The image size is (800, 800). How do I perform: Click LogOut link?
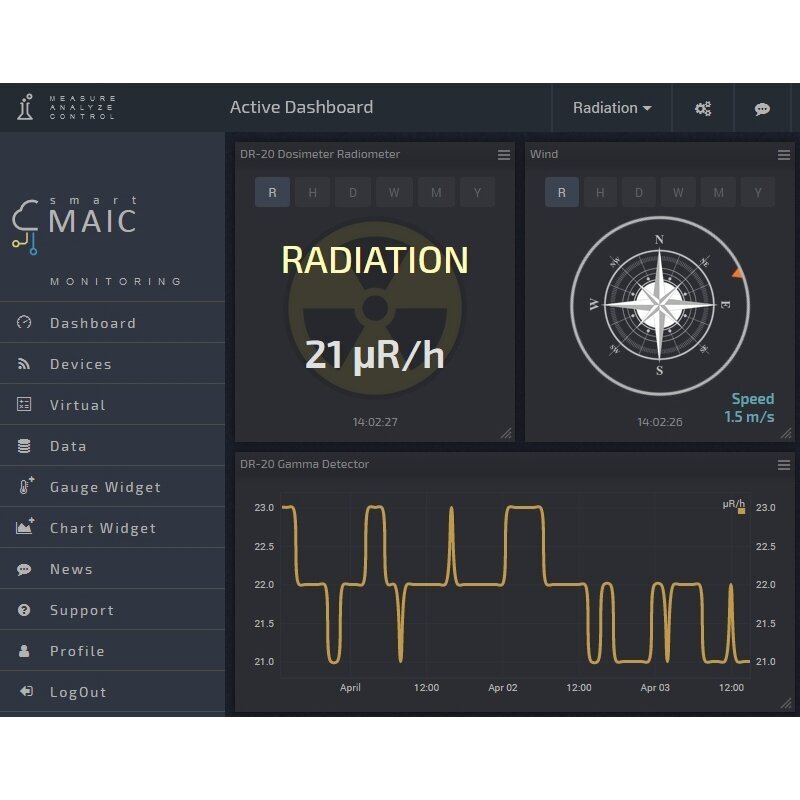click(112, 692)
